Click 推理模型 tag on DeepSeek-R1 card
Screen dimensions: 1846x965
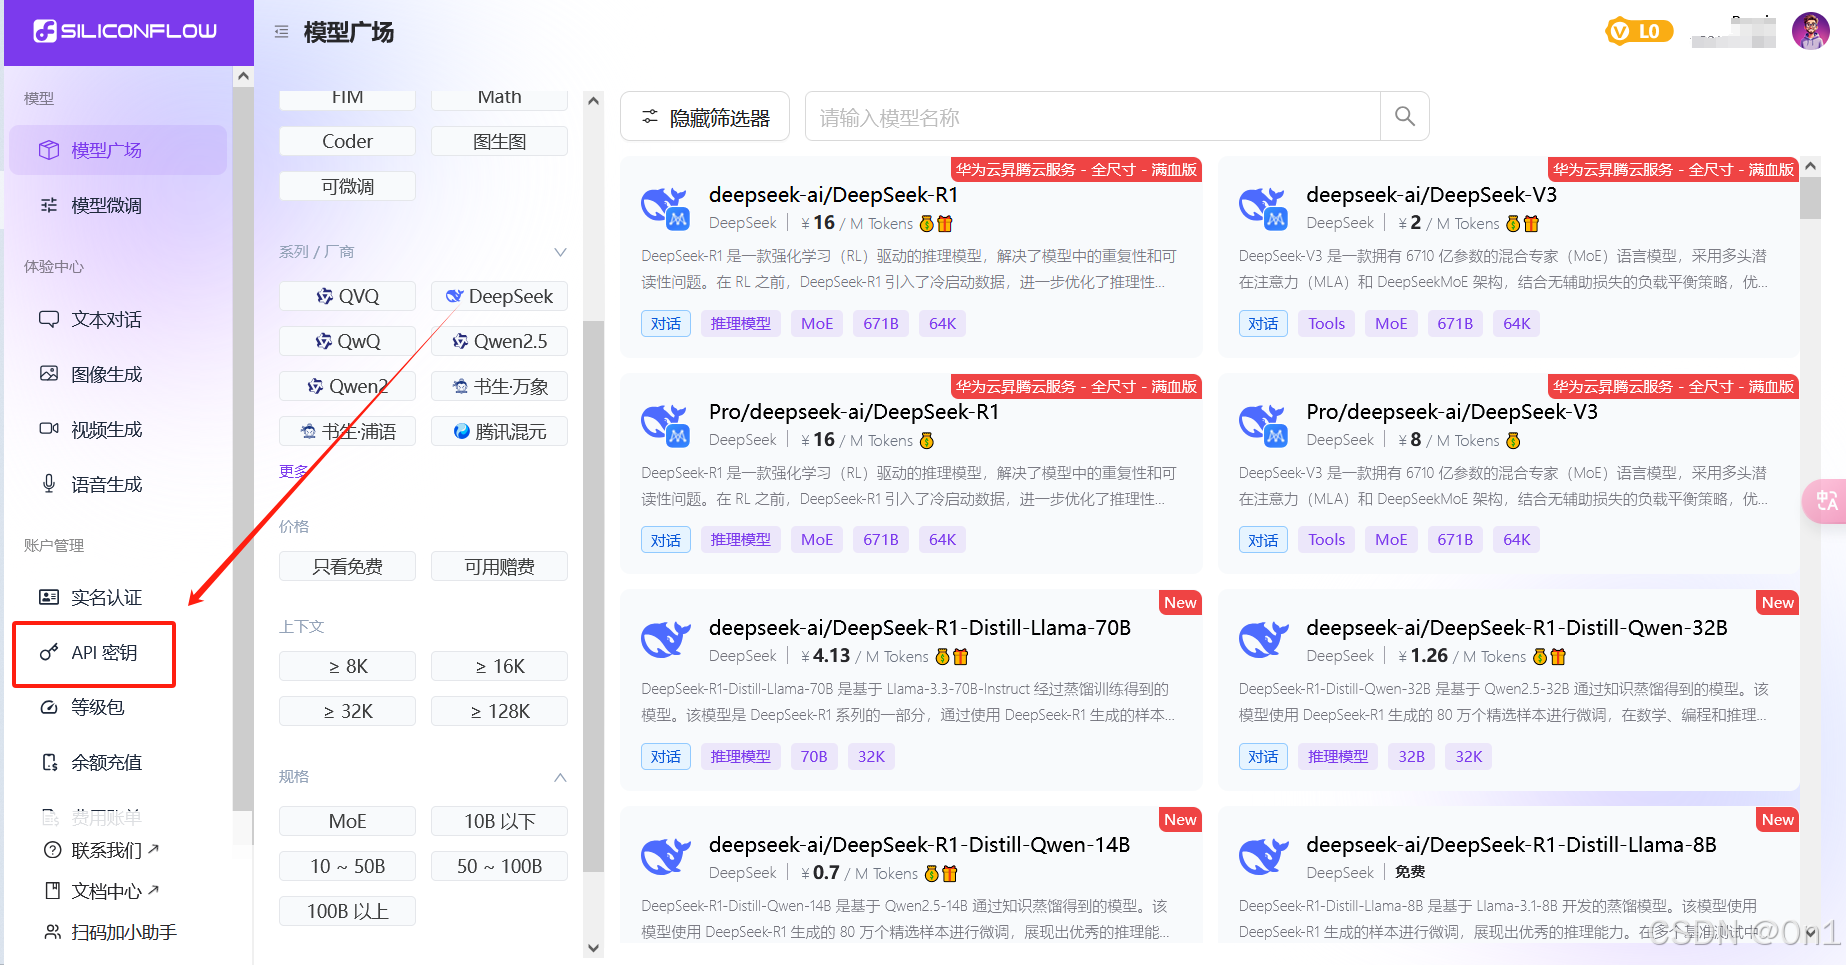click(x=741, y=323)
